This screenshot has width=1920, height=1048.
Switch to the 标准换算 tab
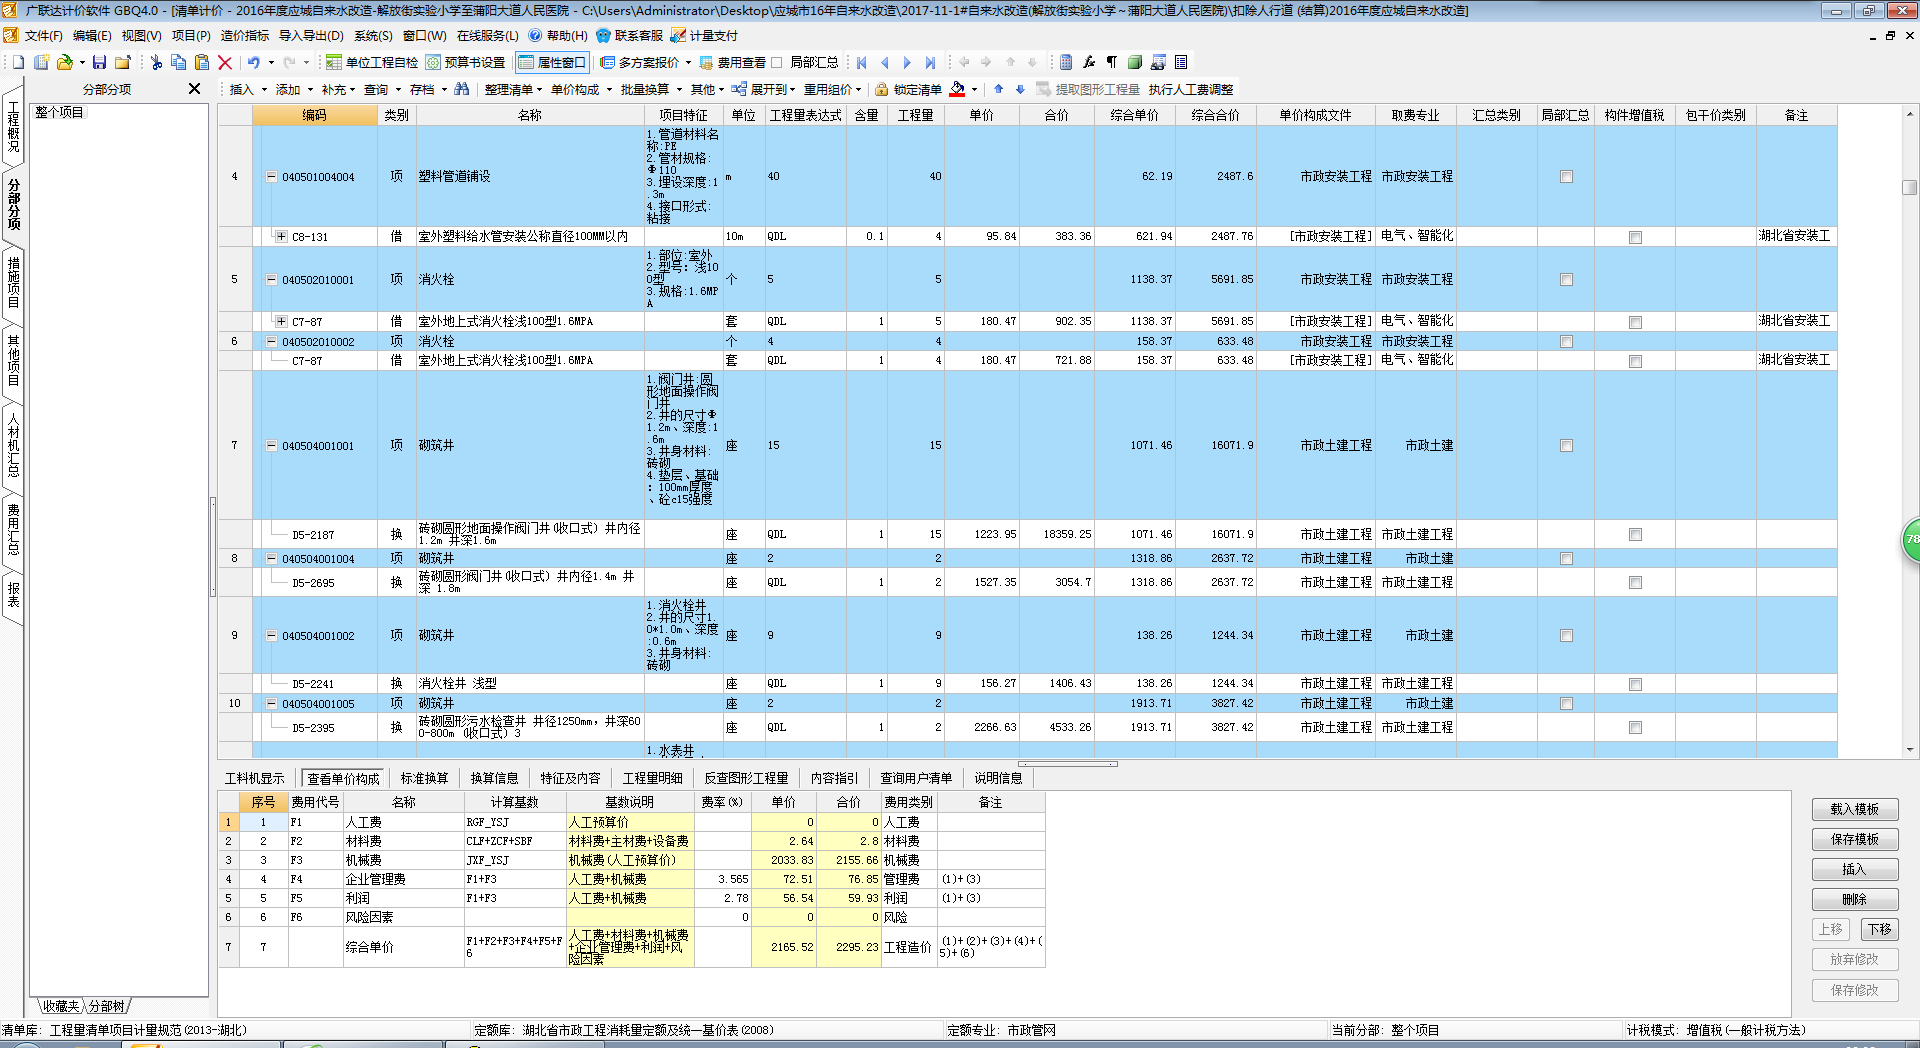(x=424, y=778)
